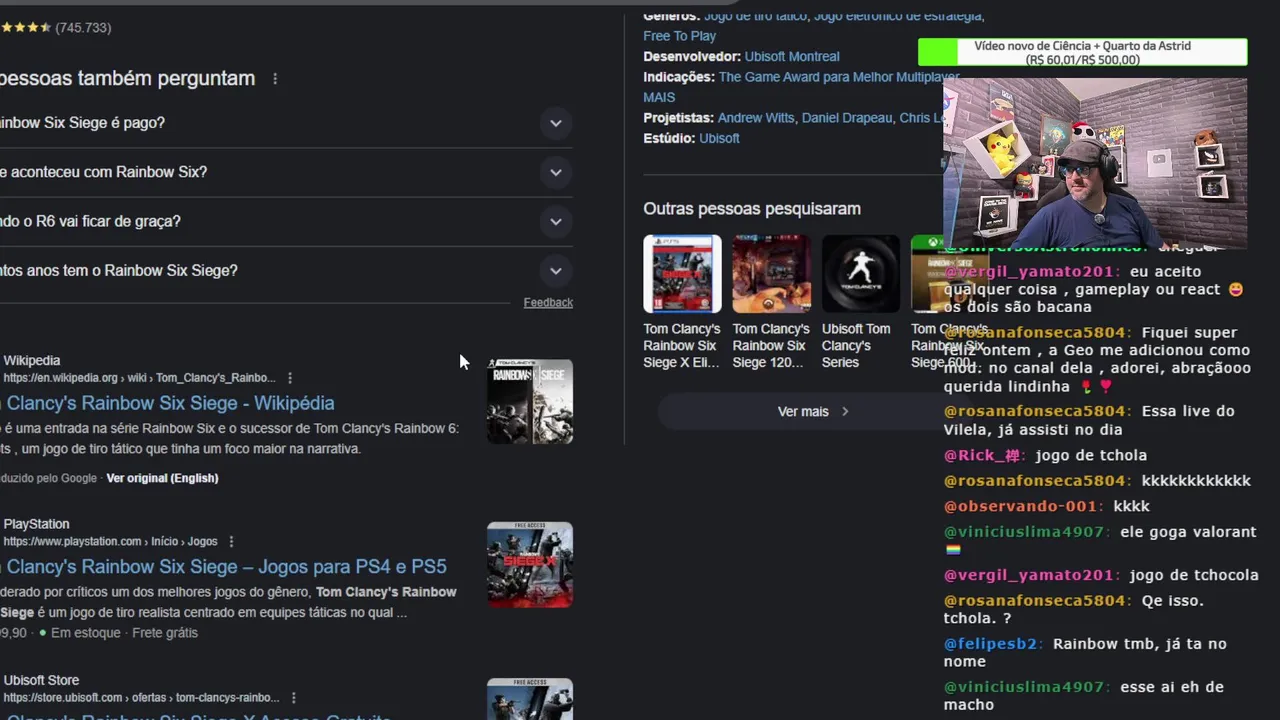
Task: Click 'MAIS' under Indicações
Action: click(659, 97)
